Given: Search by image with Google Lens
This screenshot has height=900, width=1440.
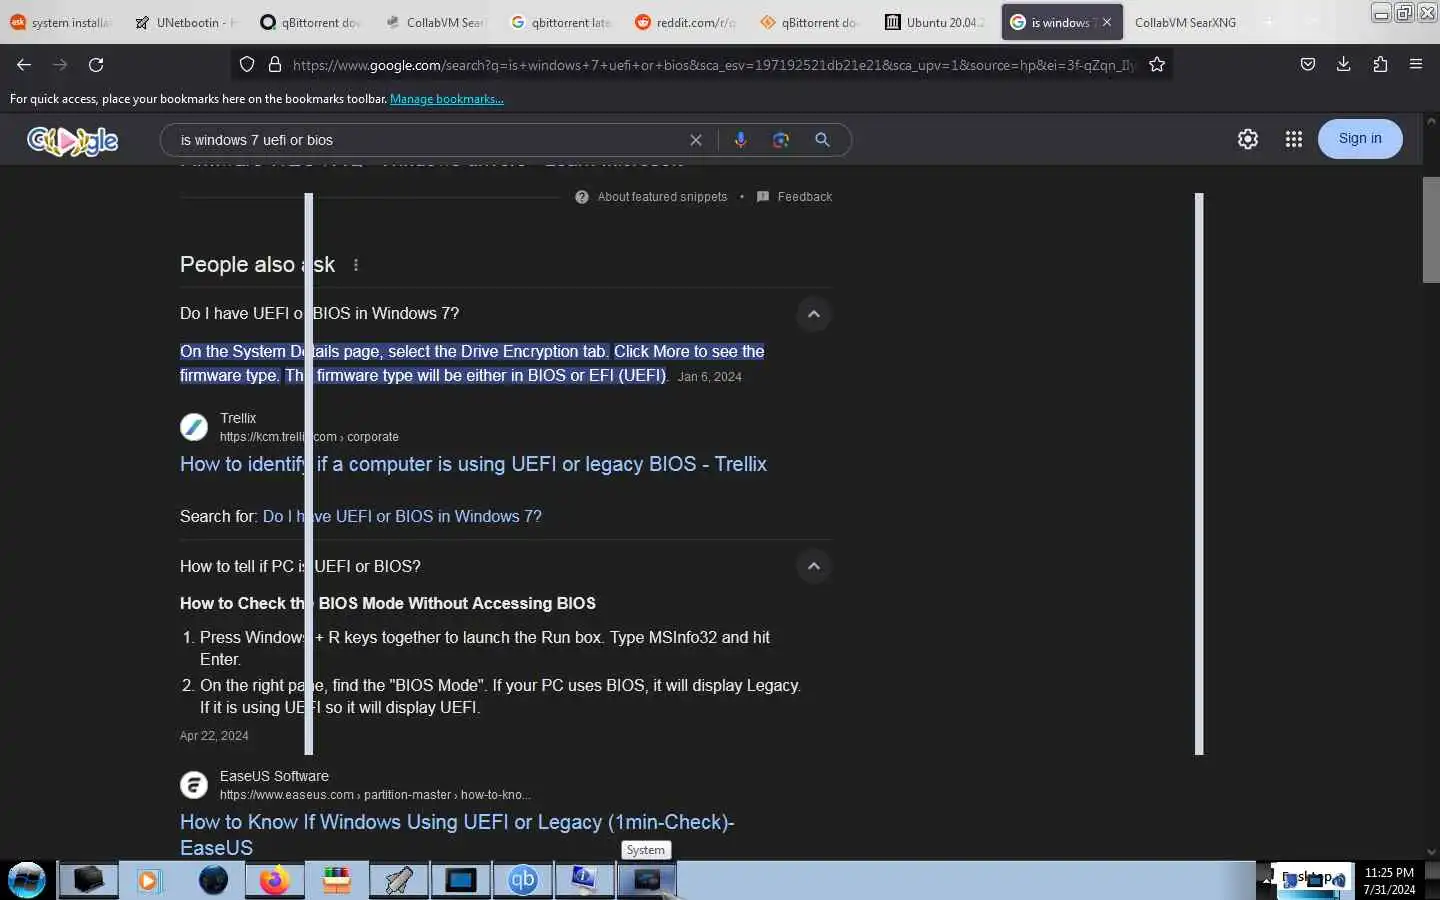Looking at the screenshot, I should pos(781,140).
